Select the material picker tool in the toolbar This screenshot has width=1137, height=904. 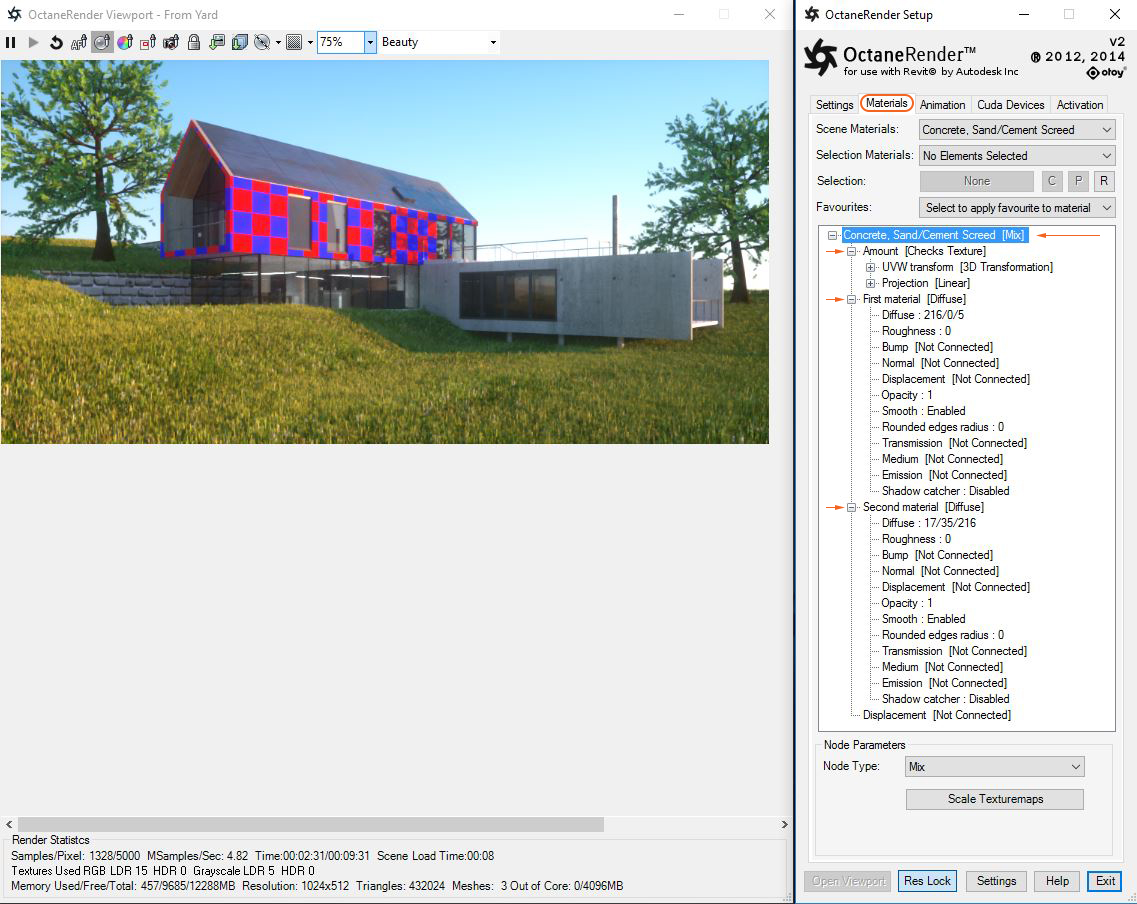tap(102, 42)
